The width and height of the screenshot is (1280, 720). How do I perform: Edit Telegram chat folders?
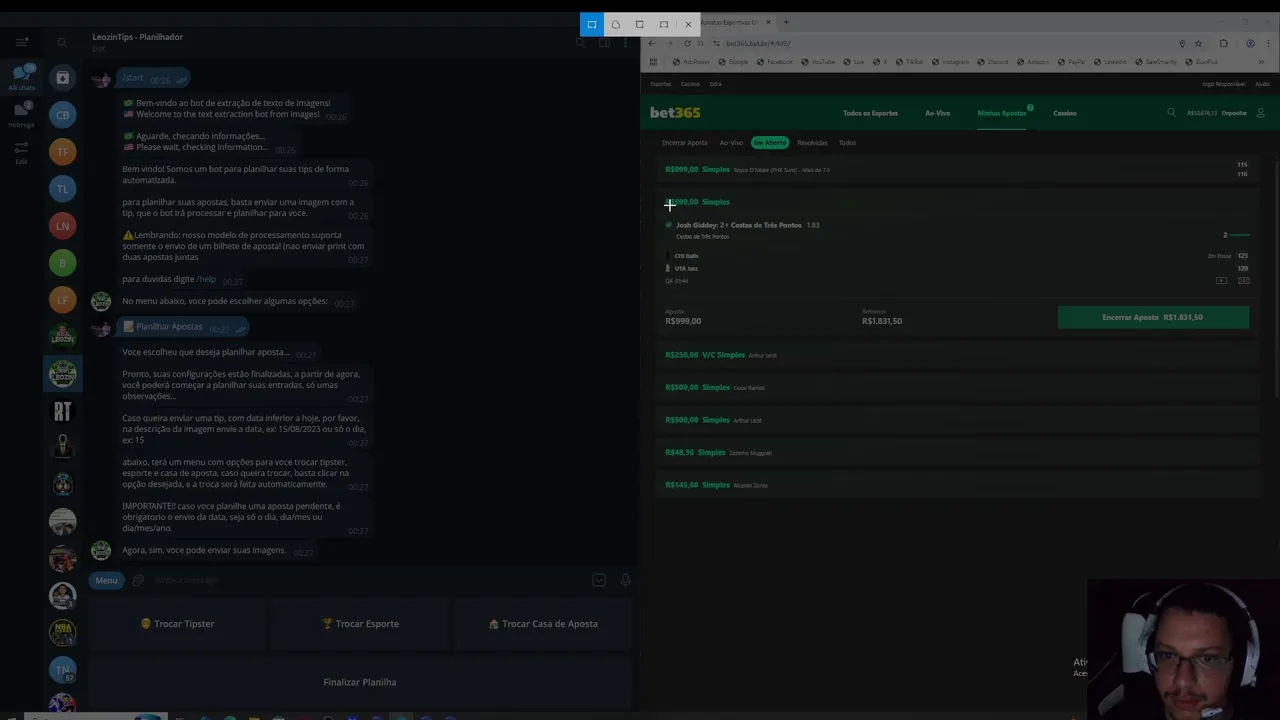21,152
